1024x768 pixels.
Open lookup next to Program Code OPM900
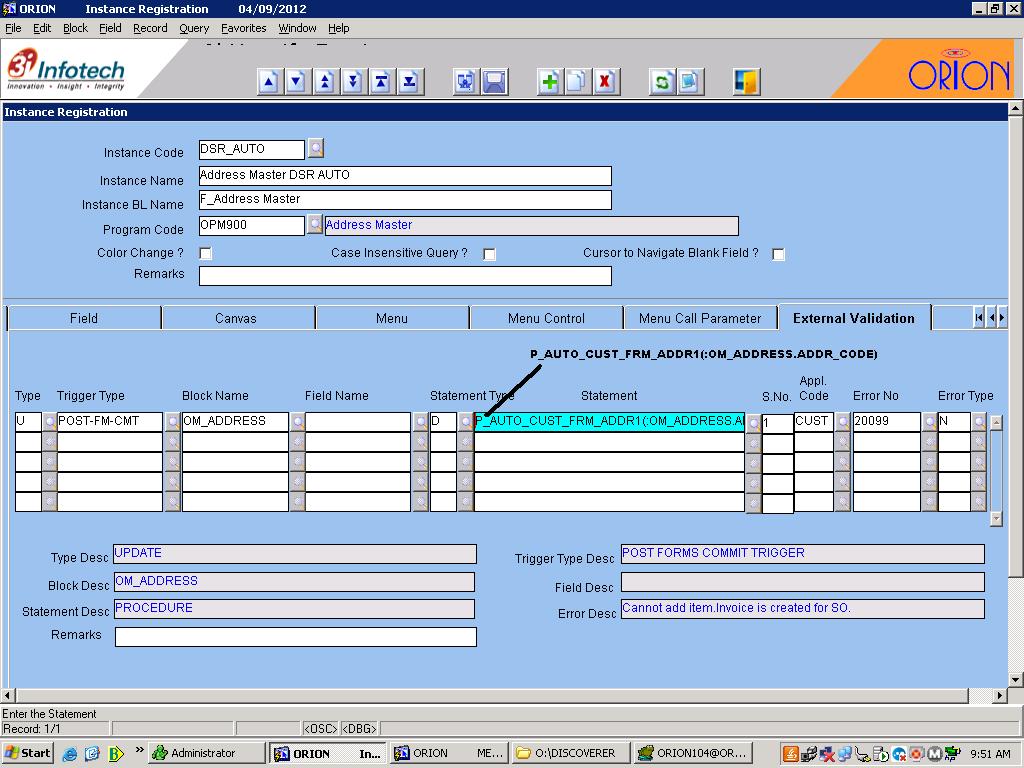(315, 225)
